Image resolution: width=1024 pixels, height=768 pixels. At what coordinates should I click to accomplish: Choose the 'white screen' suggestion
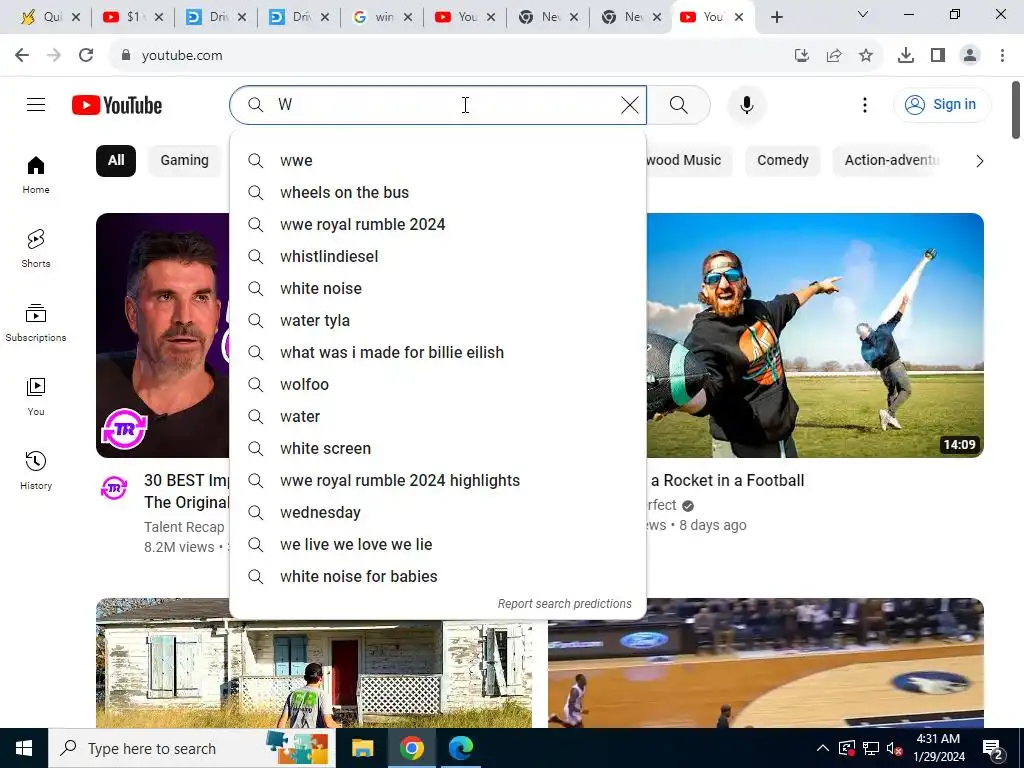[438, 449]
